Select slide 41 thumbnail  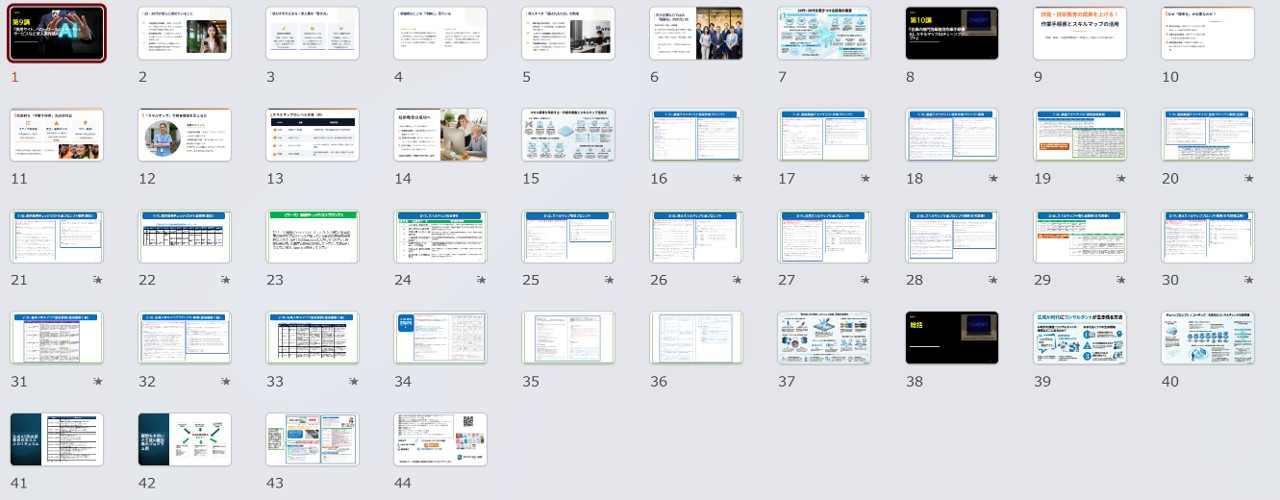(x=57, y=440)
